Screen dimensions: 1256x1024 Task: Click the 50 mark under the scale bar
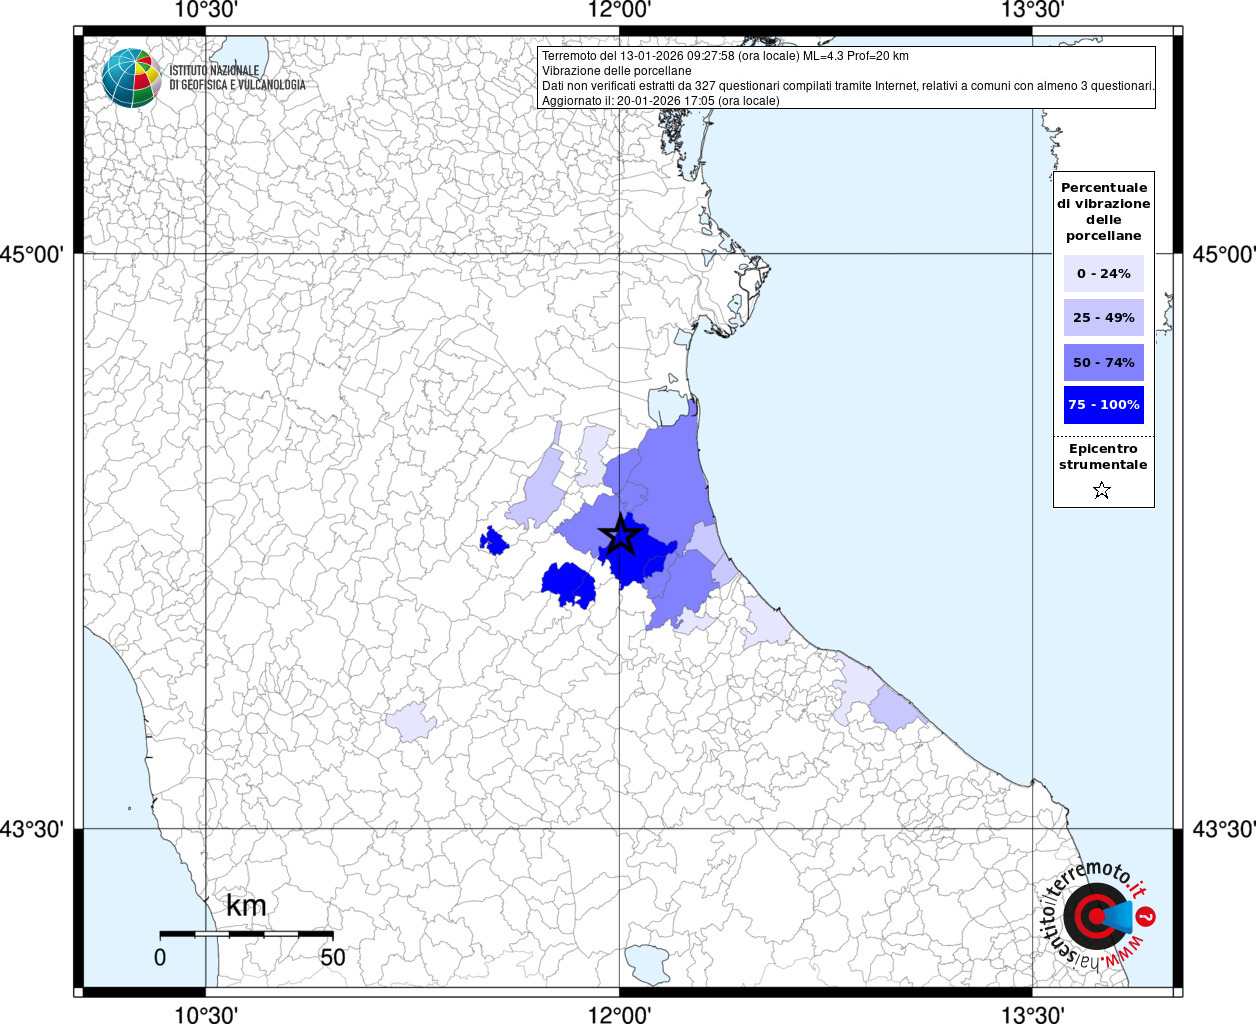[332, 957]
